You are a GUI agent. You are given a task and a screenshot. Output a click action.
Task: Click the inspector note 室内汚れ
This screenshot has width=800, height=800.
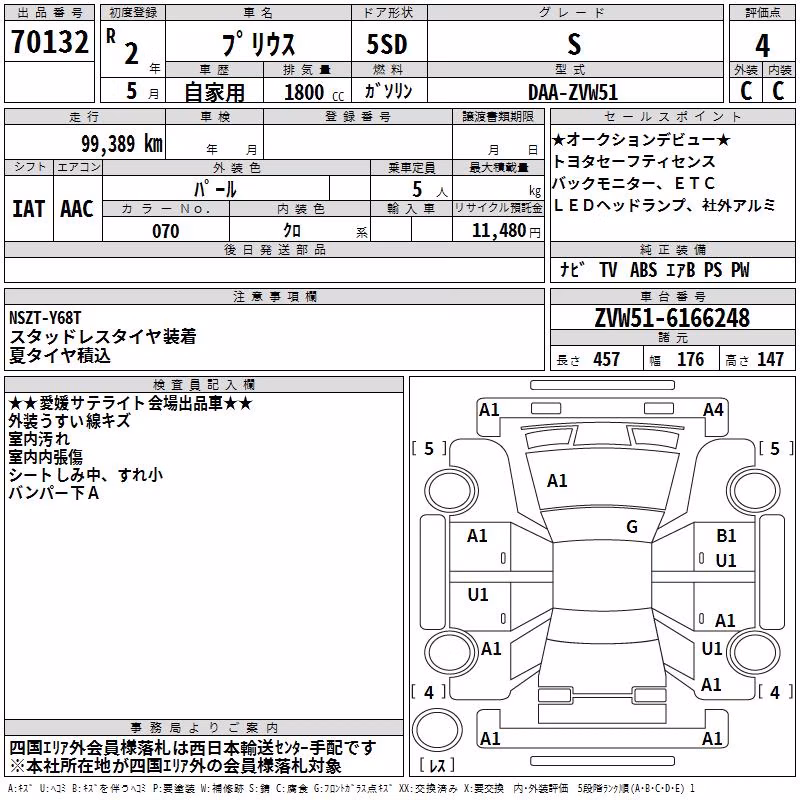[39, 439]
